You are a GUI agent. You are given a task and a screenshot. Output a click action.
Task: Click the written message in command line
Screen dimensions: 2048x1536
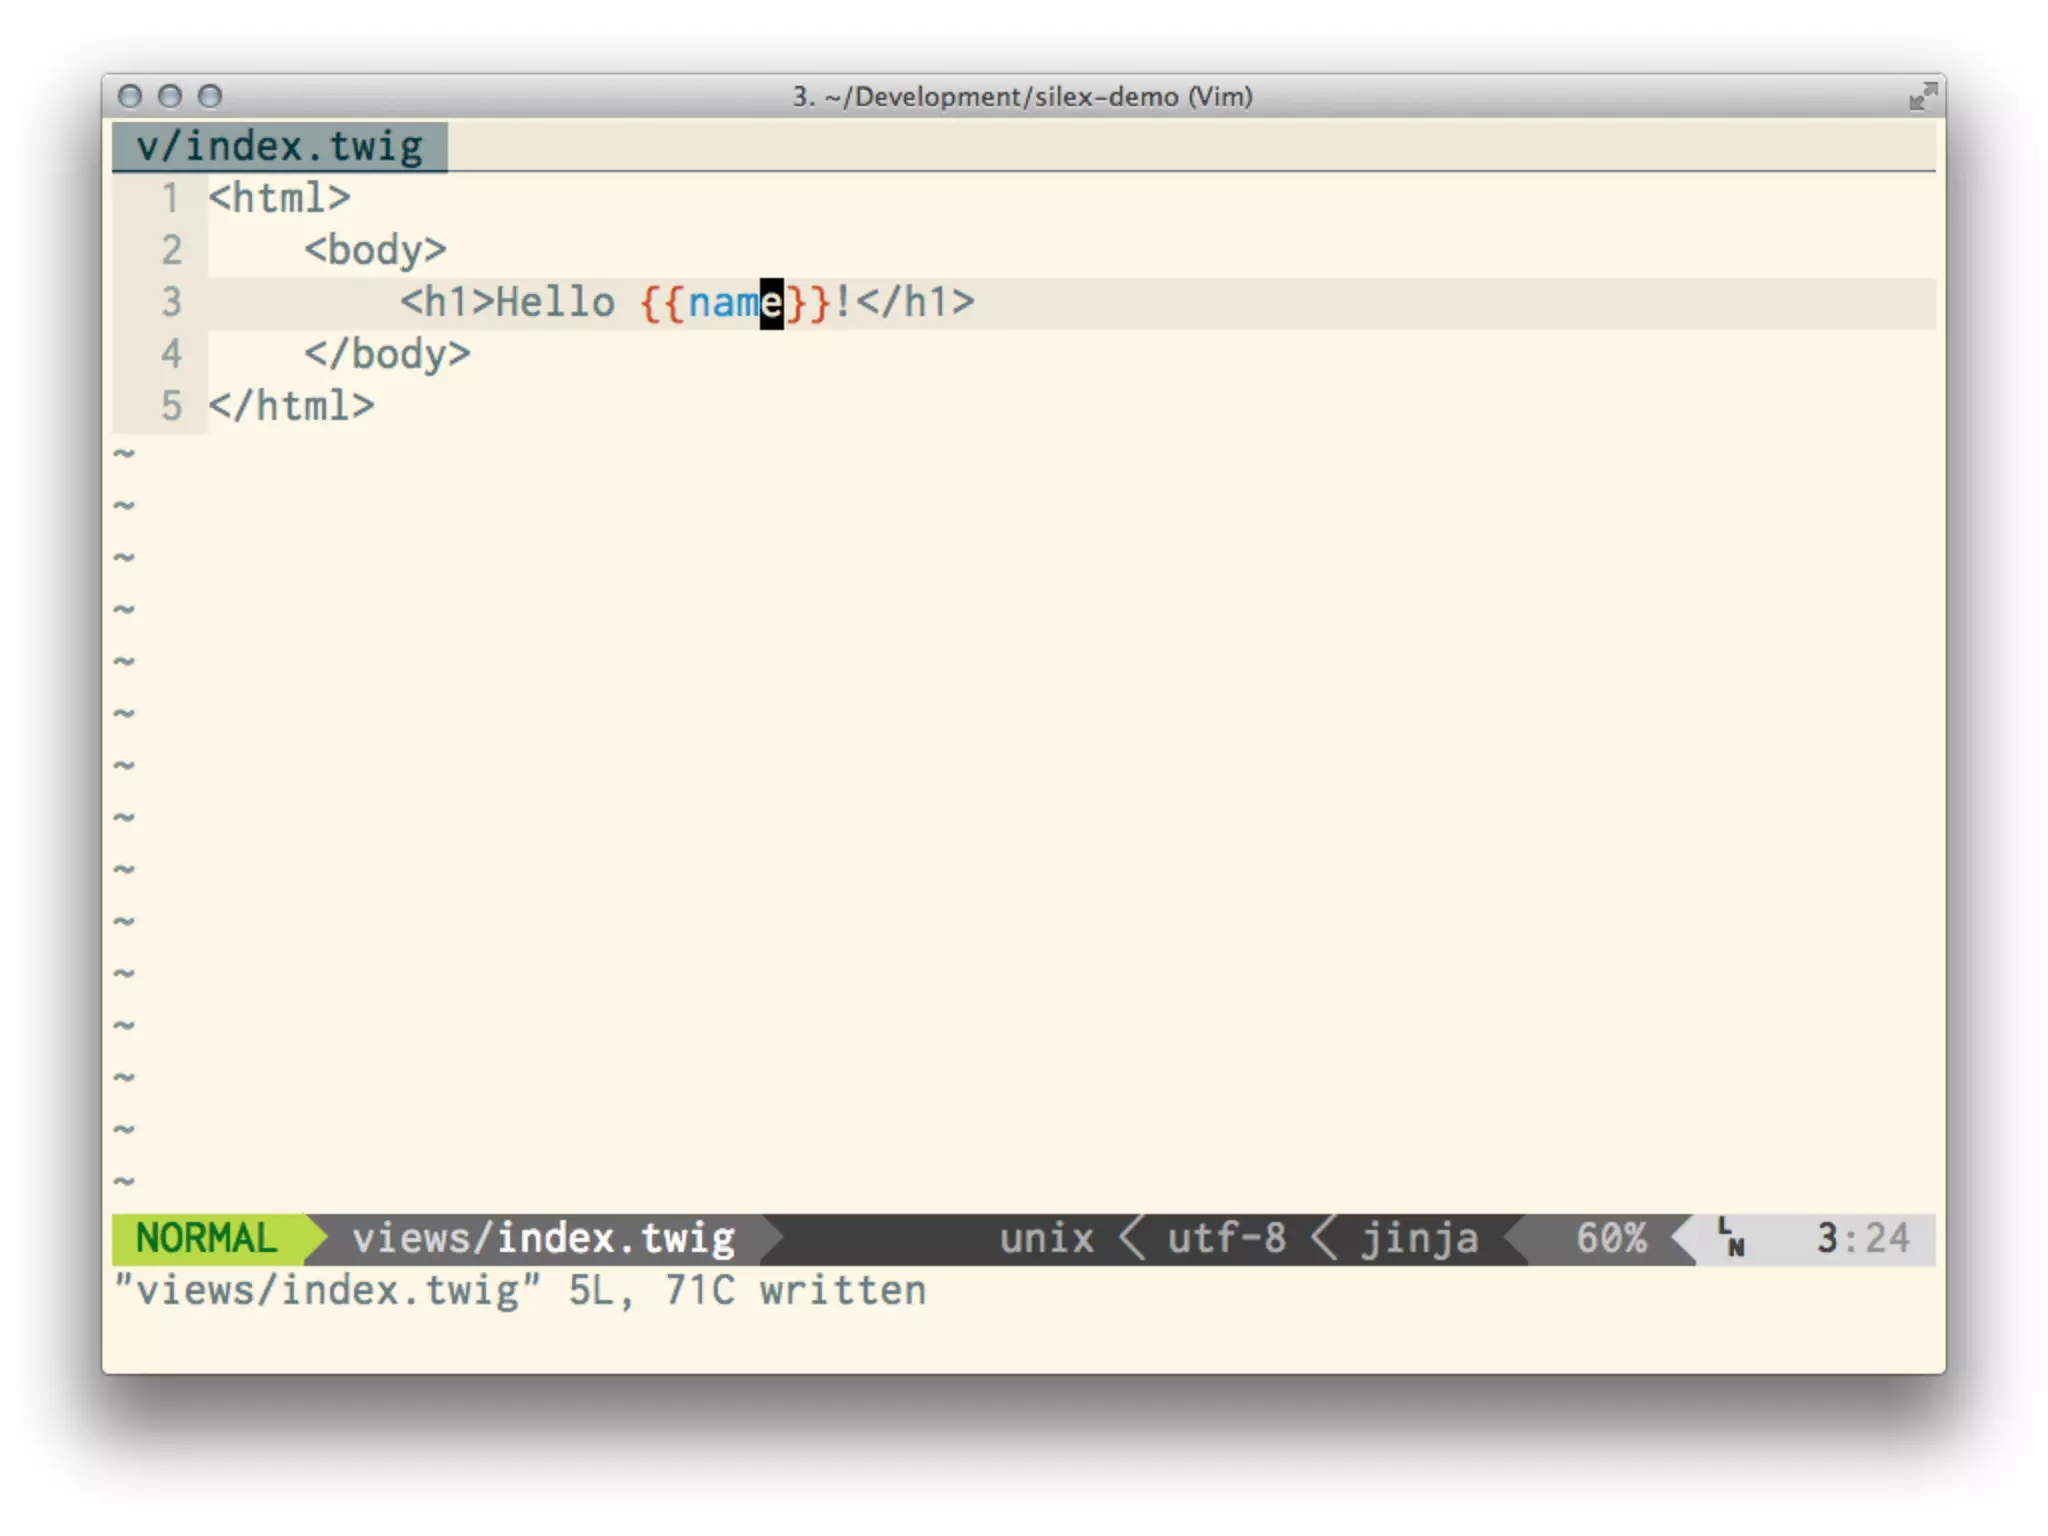coord(842,1290)
